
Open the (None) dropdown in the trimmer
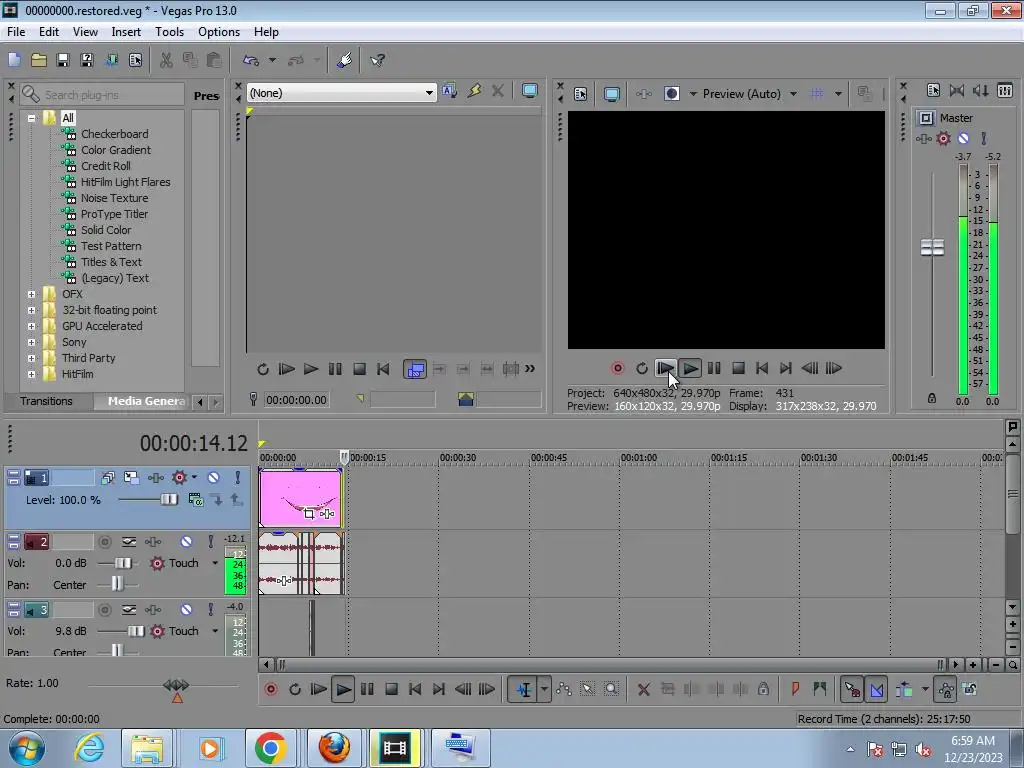click(429, 93)
